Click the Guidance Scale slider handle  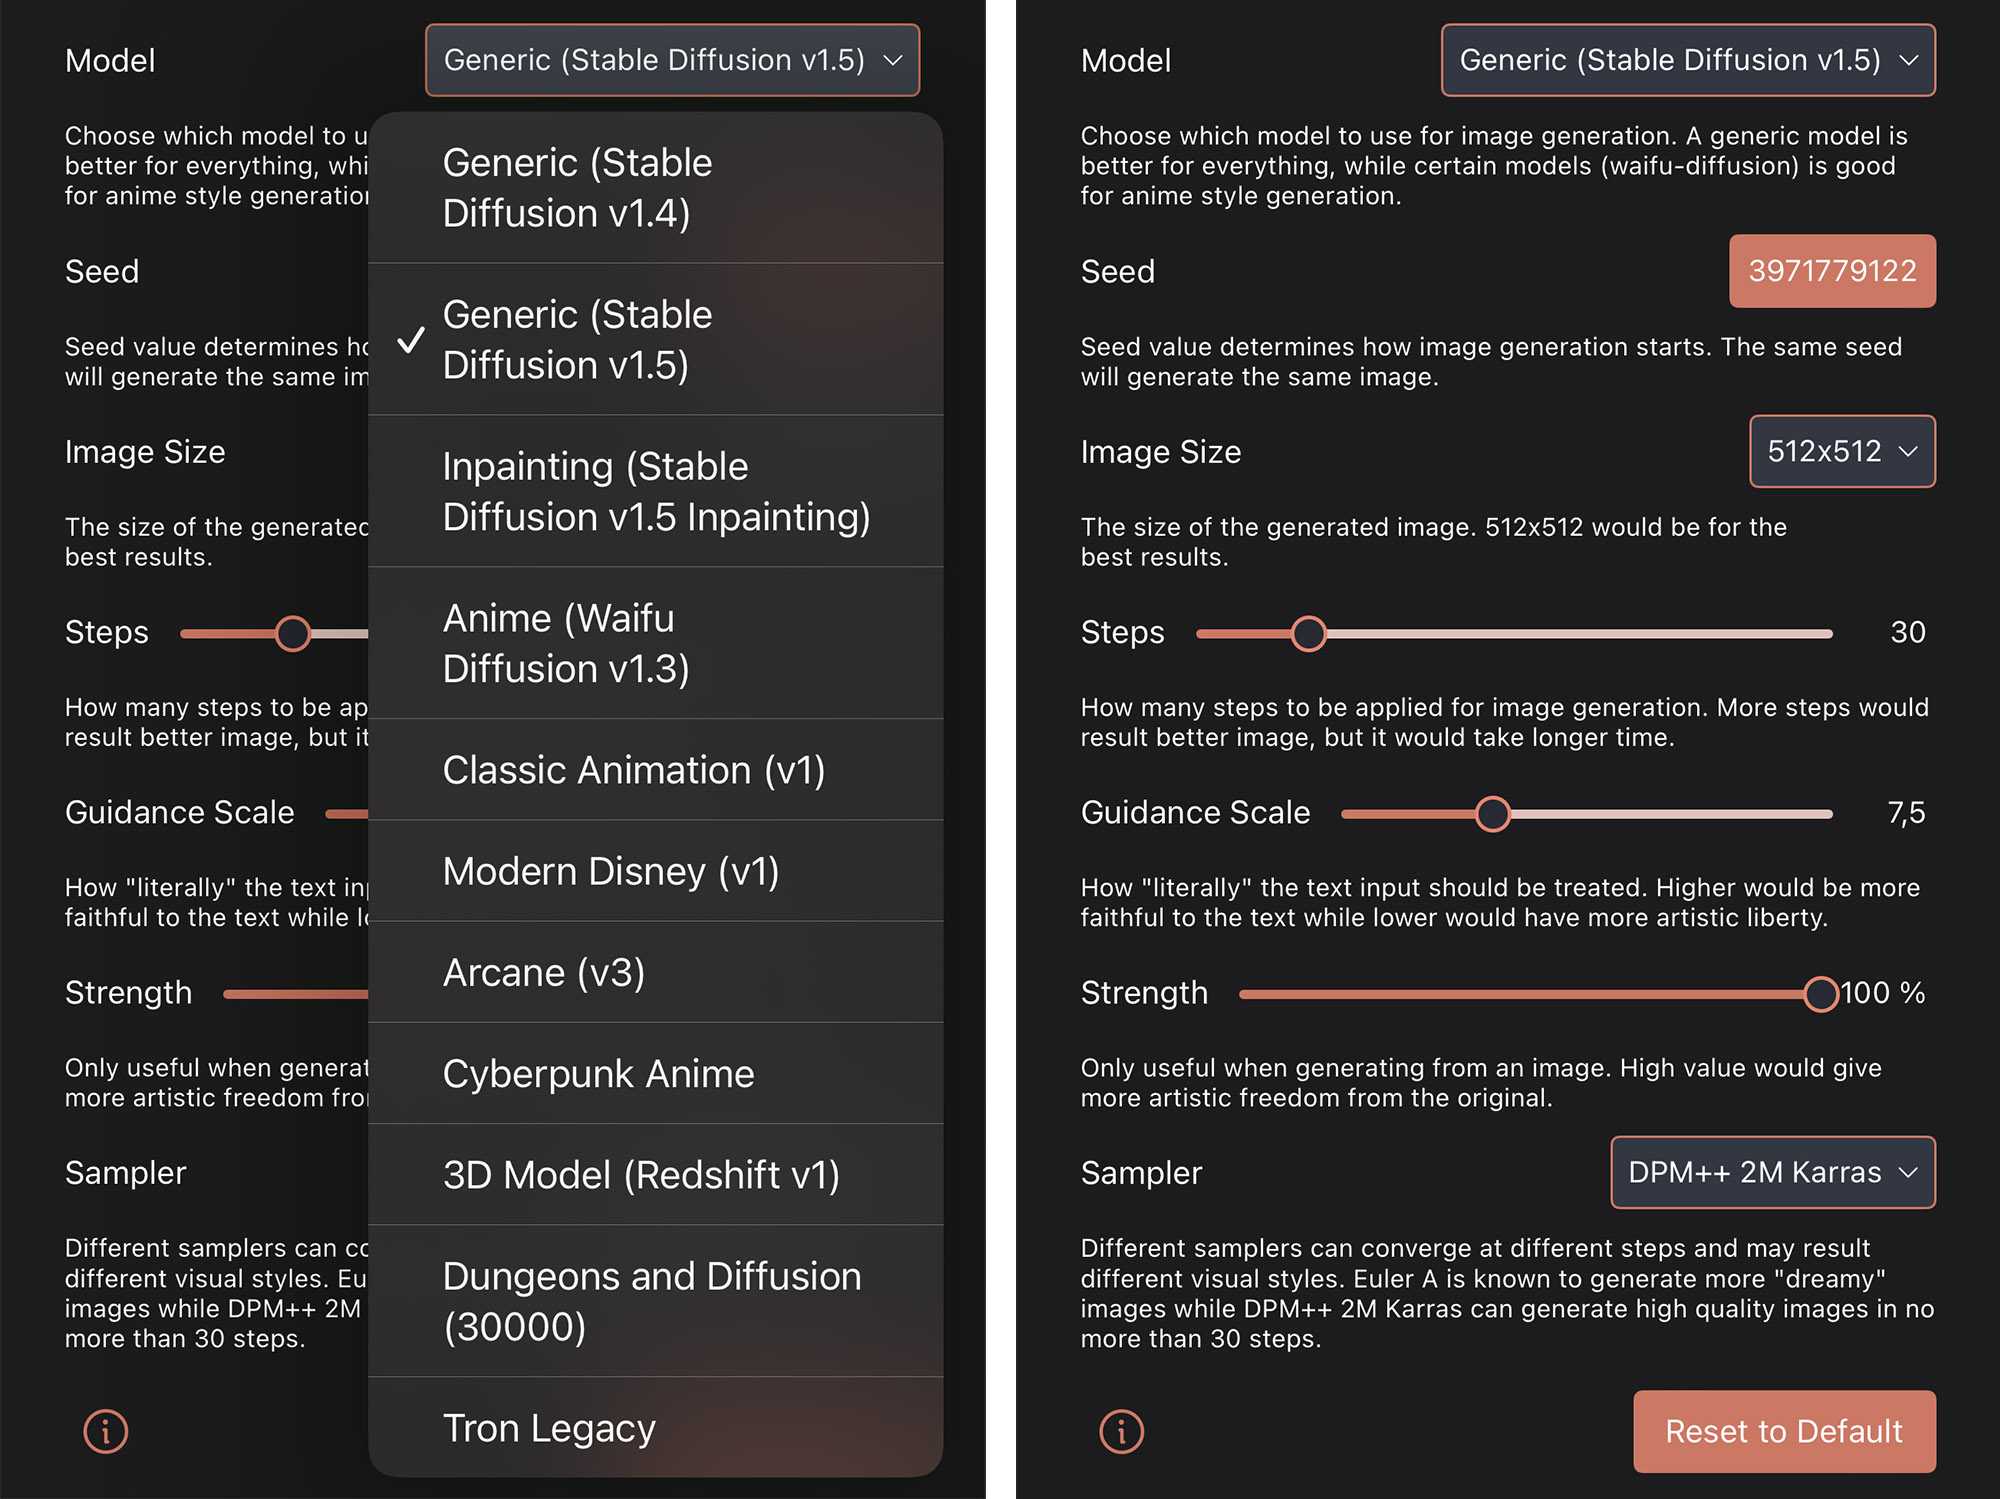(1492, 814)
